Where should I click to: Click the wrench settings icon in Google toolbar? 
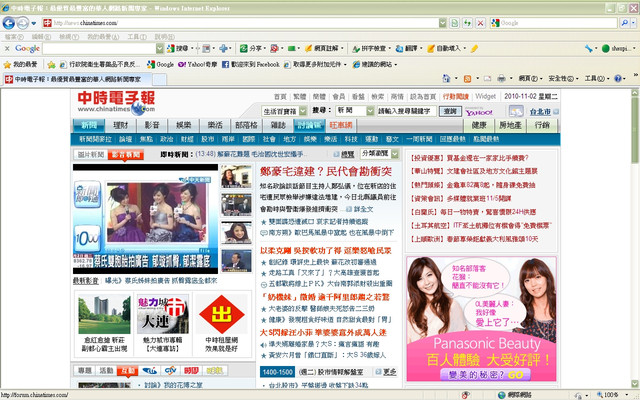pyautogui.click(x=588, y=48)
